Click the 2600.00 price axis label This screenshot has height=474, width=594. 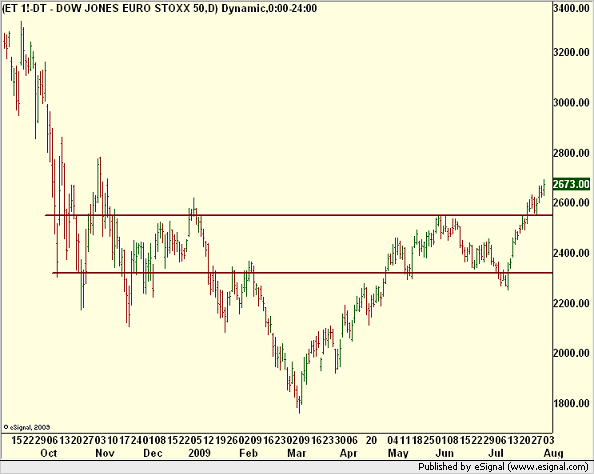(x=571, y=203)
